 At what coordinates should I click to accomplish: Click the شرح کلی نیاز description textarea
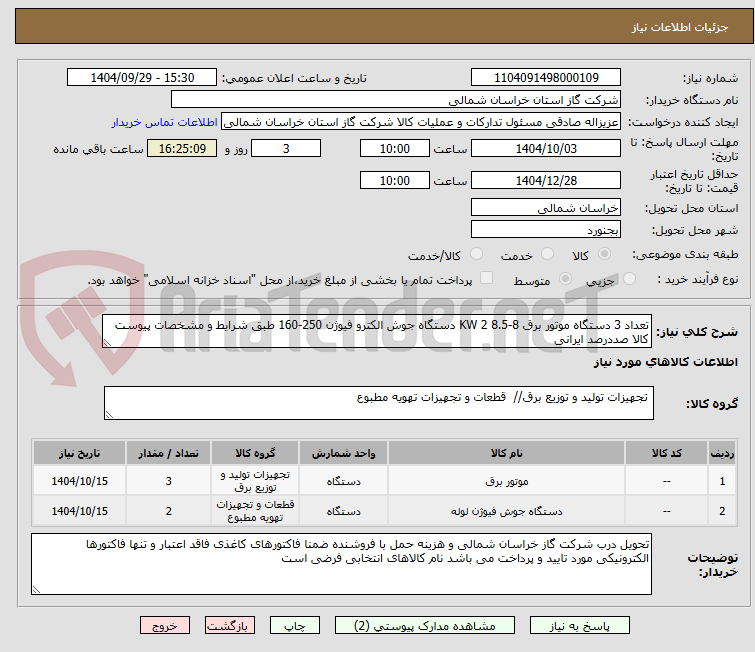[x=377, y=331]
